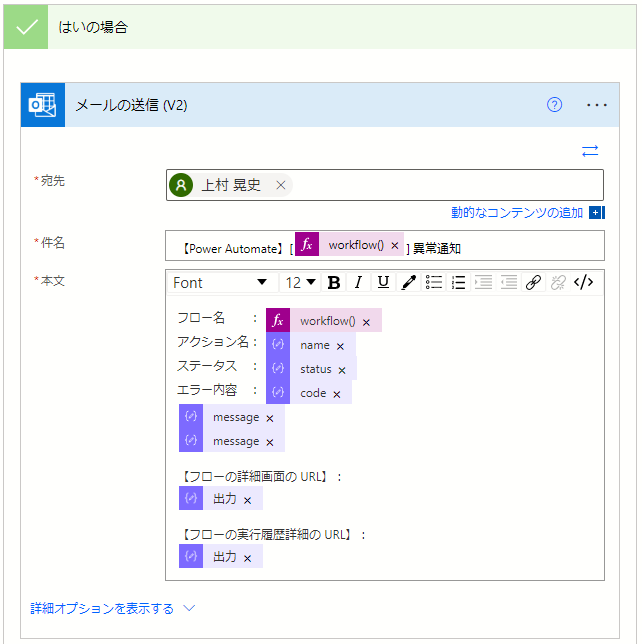Click the code dynamic content token icon
Screen dimensions: 642x644
[278, 392]
